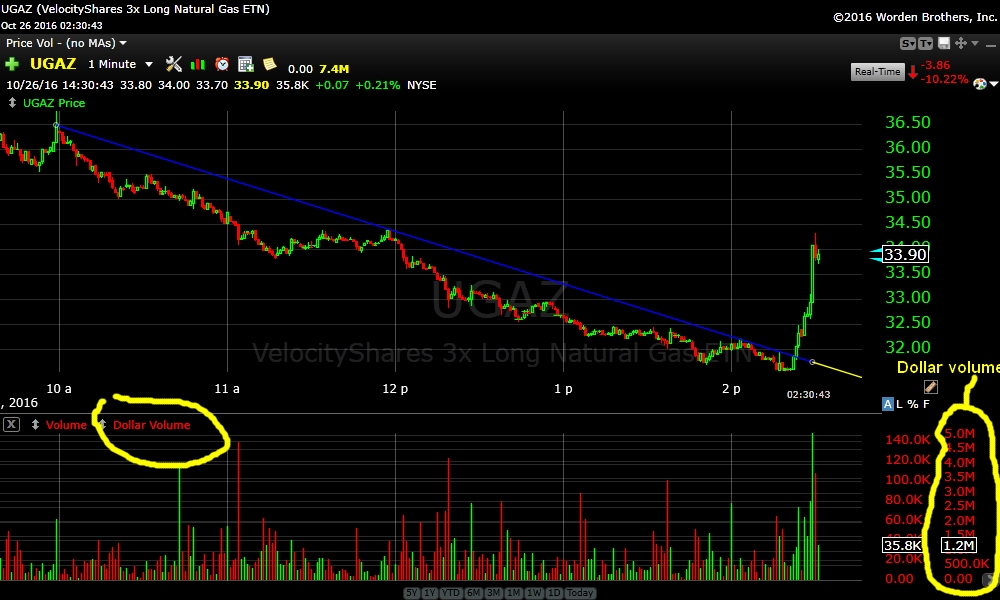Click the red Volume indicator label
The height and width of the screenshot is (600, 1000).
tap(66, 425)
